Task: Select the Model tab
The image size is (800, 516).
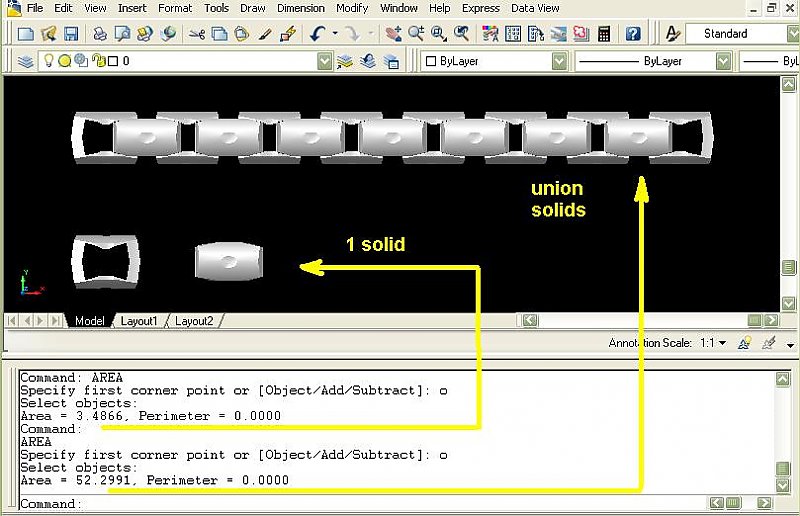Action: 90,321
